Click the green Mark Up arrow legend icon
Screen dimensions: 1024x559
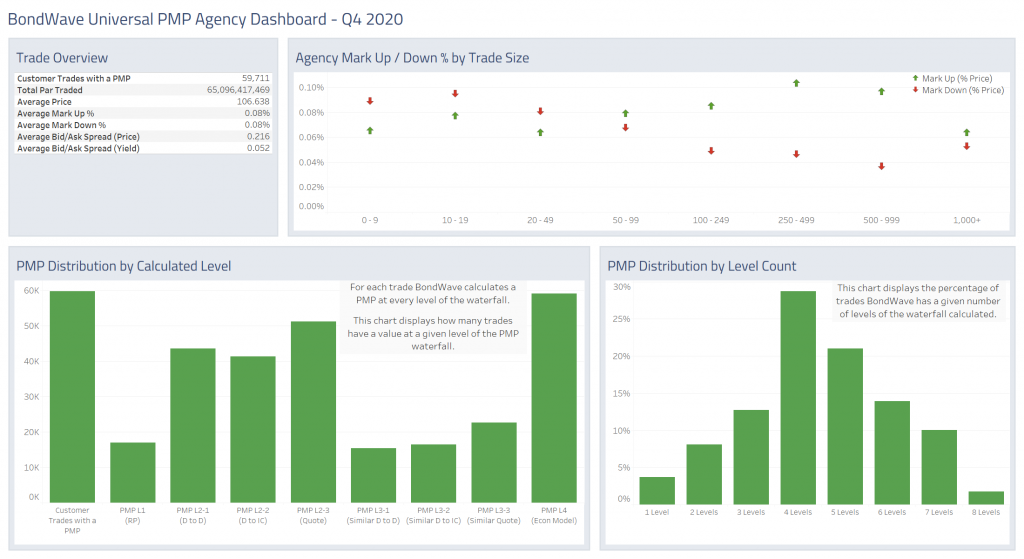point(916,78)
